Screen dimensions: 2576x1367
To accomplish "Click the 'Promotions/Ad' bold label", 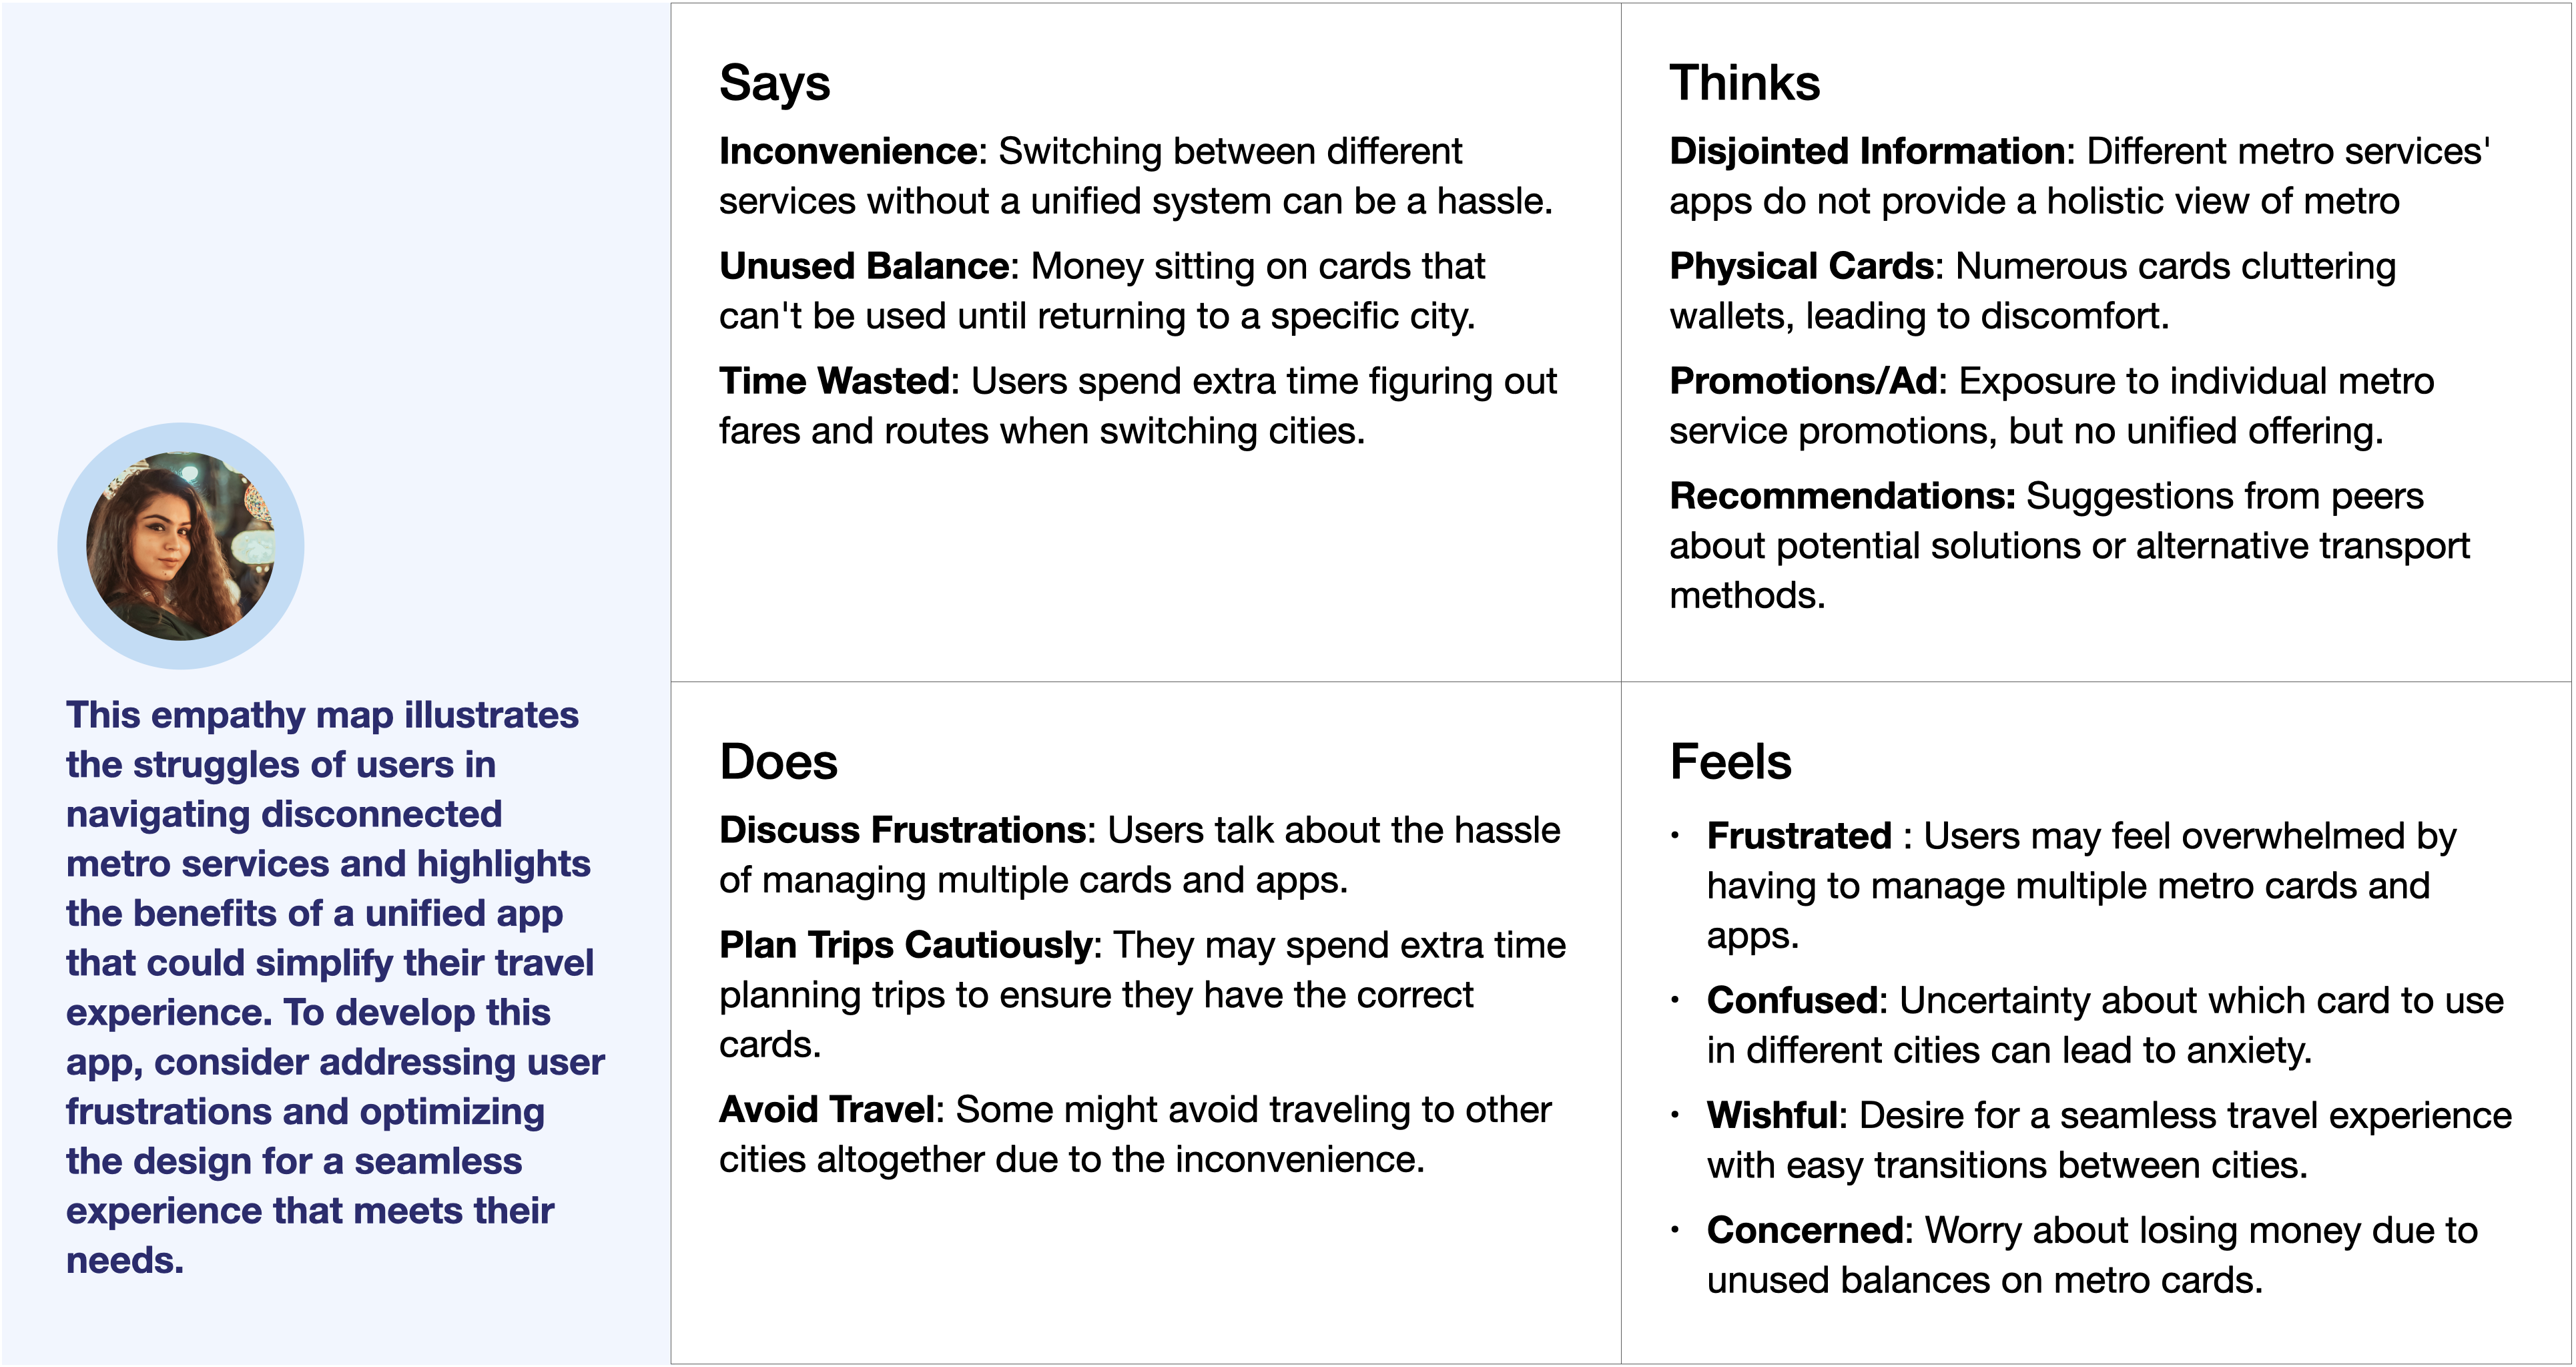I will (x=1804, y=382).
